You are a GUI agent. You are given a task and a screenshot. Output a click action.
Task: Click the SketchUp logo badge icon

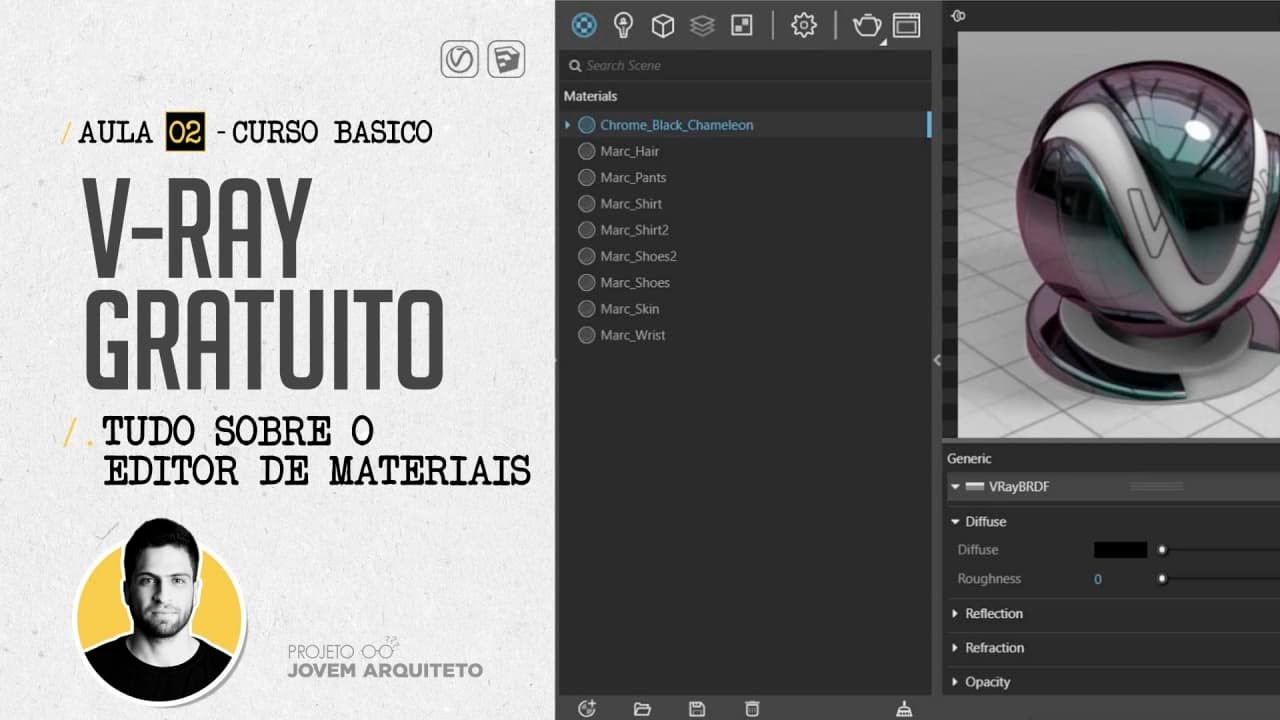pyautogui.click(x=506, y=59)
